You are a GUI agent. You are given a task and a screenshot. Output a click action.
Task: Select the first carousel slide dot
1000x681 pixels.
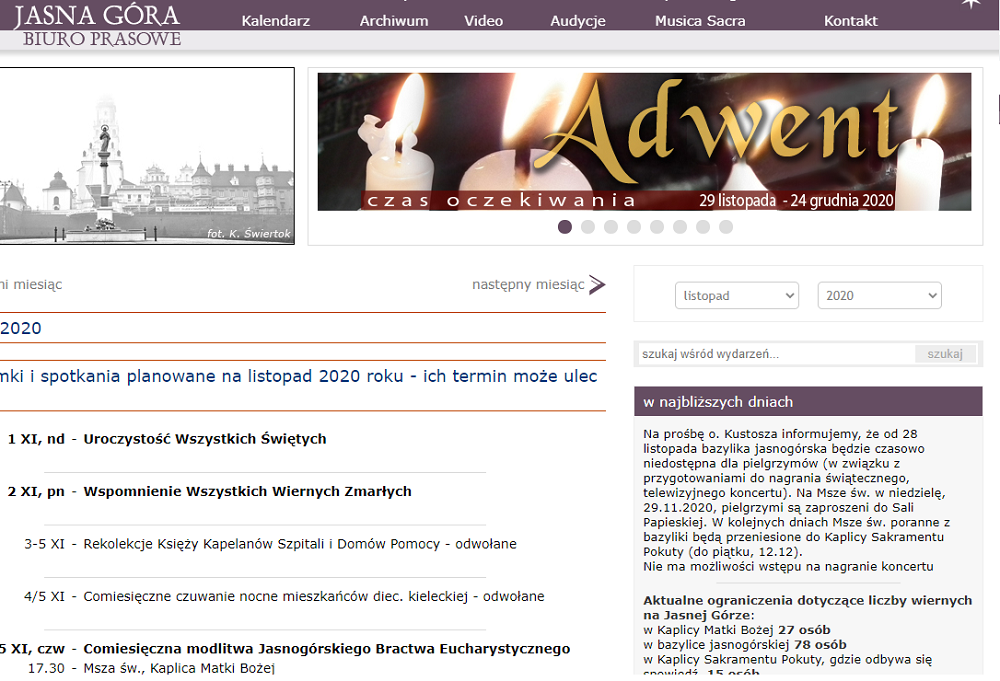point(565,227)
